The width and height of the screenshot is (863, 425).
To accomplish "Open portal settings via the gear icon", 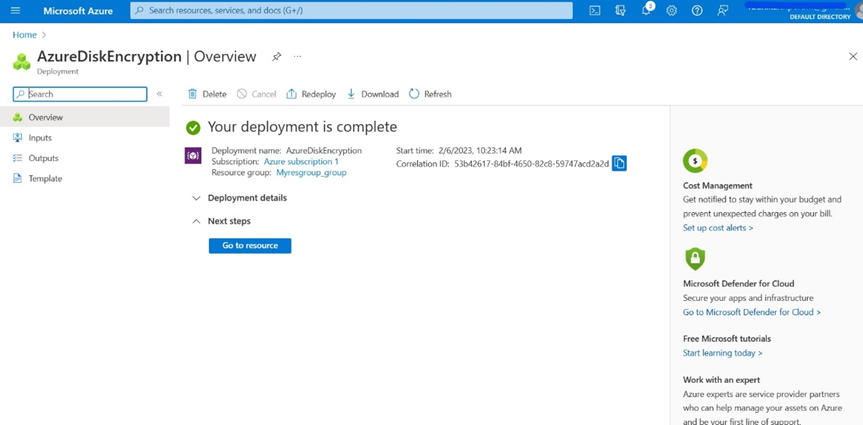I will (x=671, y=10).
